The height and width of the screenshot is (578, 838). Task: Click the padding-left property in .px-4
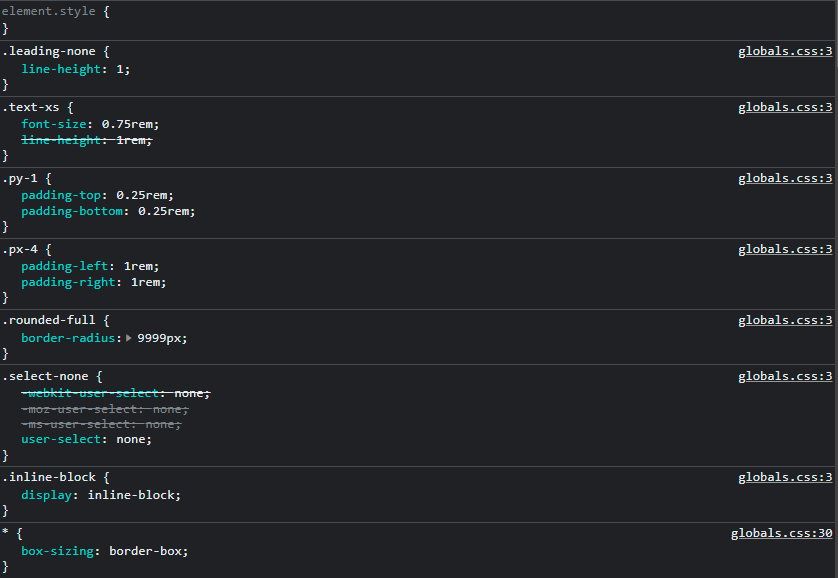click(x=65, y=266)
